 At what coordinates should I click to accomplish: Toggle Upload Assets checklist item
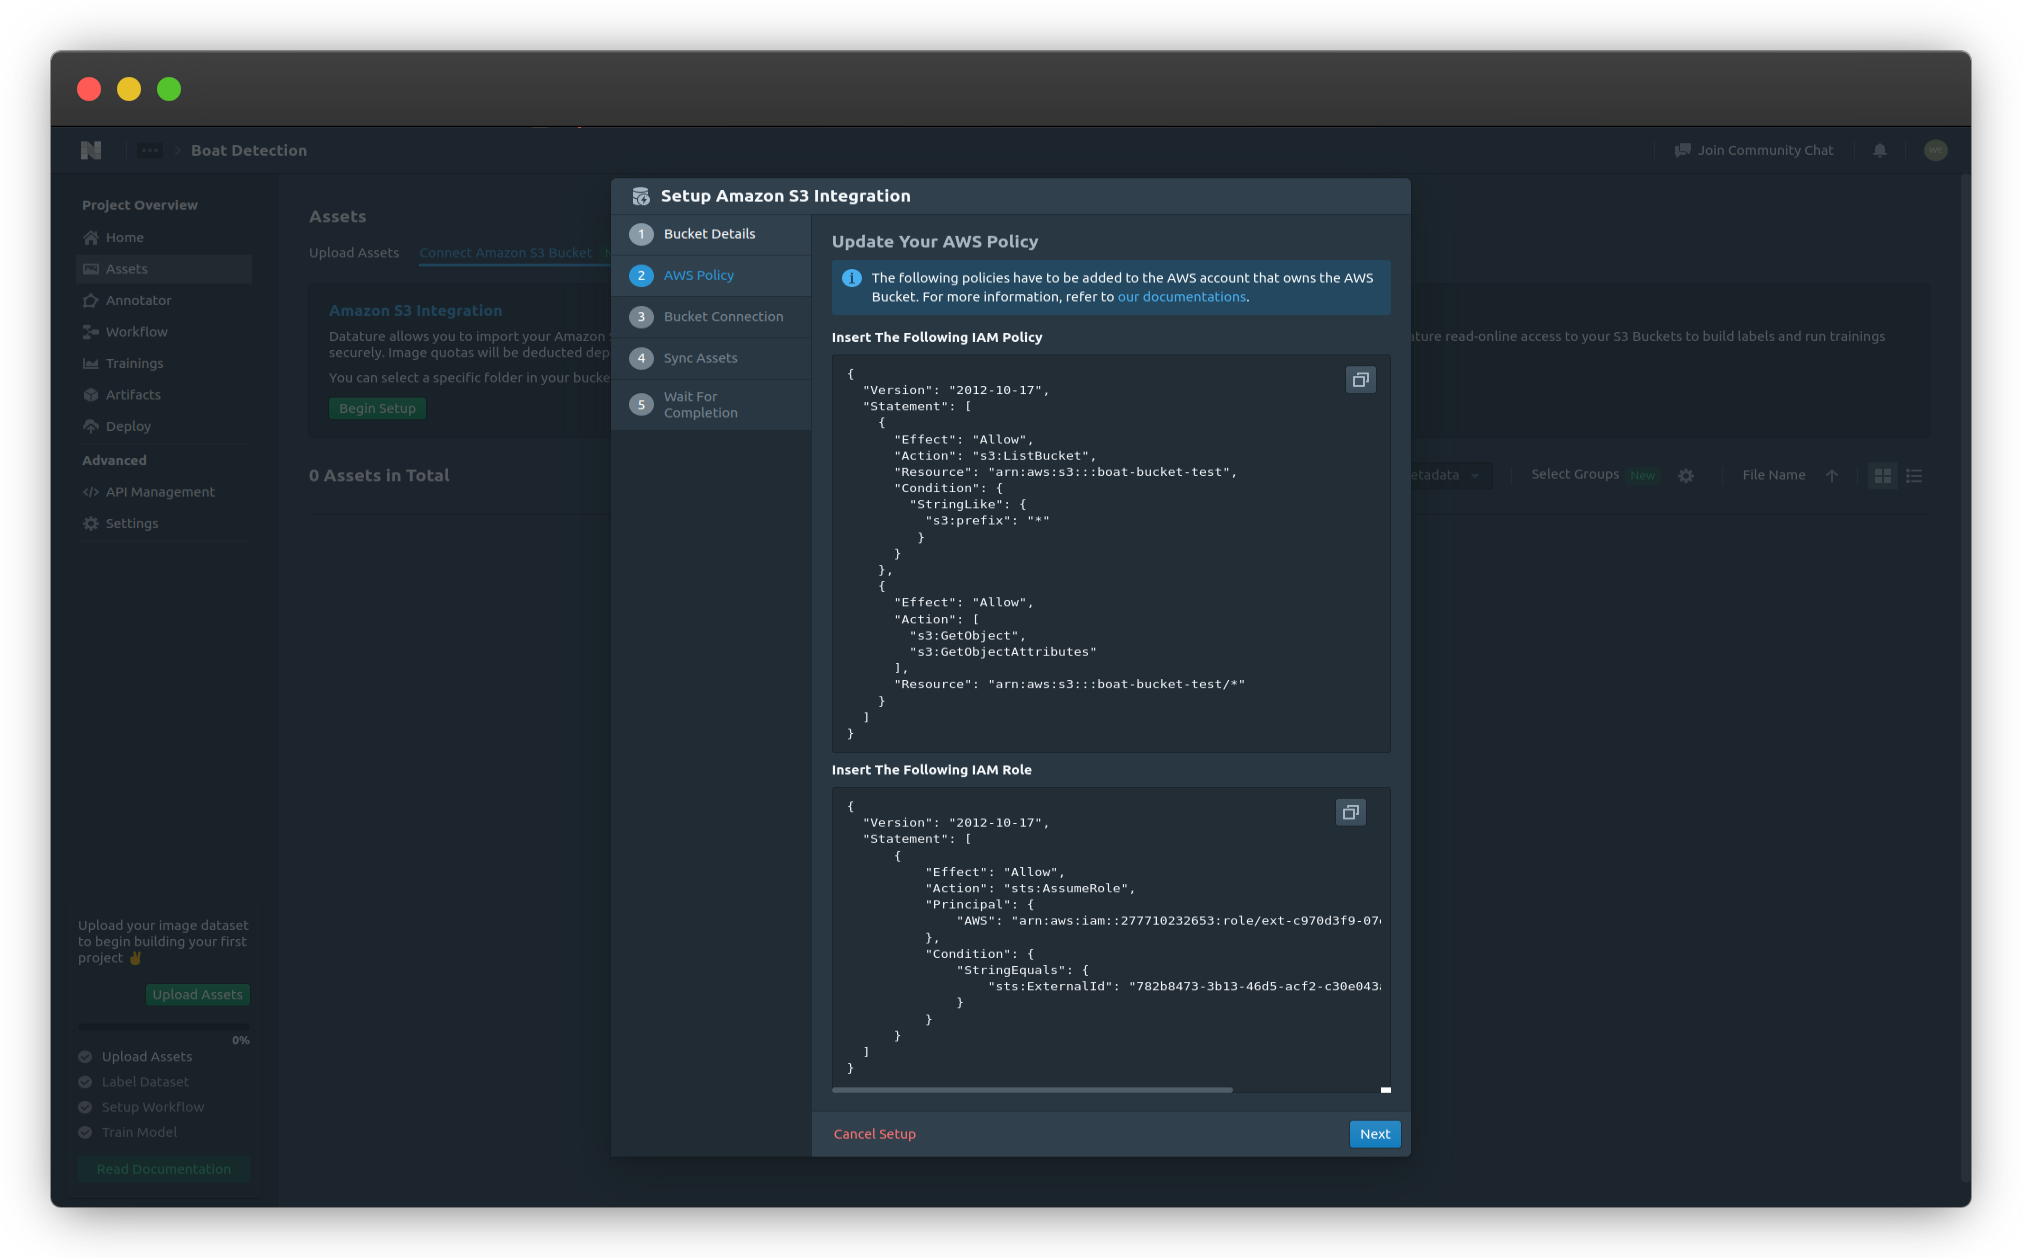click(85, 1057)
